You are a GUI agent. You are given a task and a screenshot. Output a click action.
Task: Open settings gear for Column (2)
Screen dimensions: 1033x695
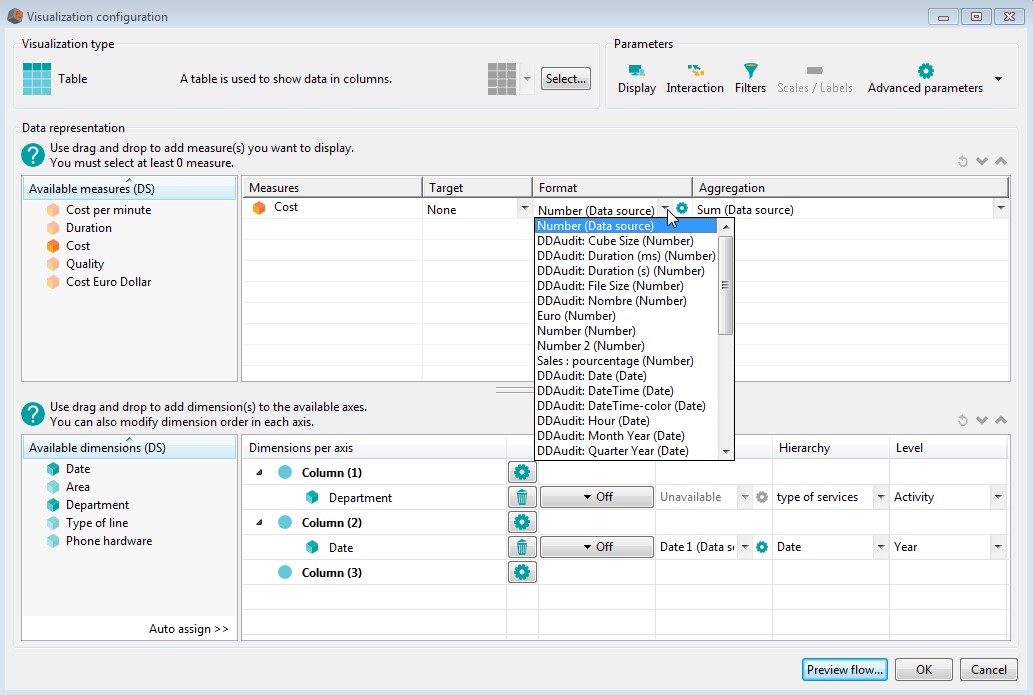click(x=522, y=522)
